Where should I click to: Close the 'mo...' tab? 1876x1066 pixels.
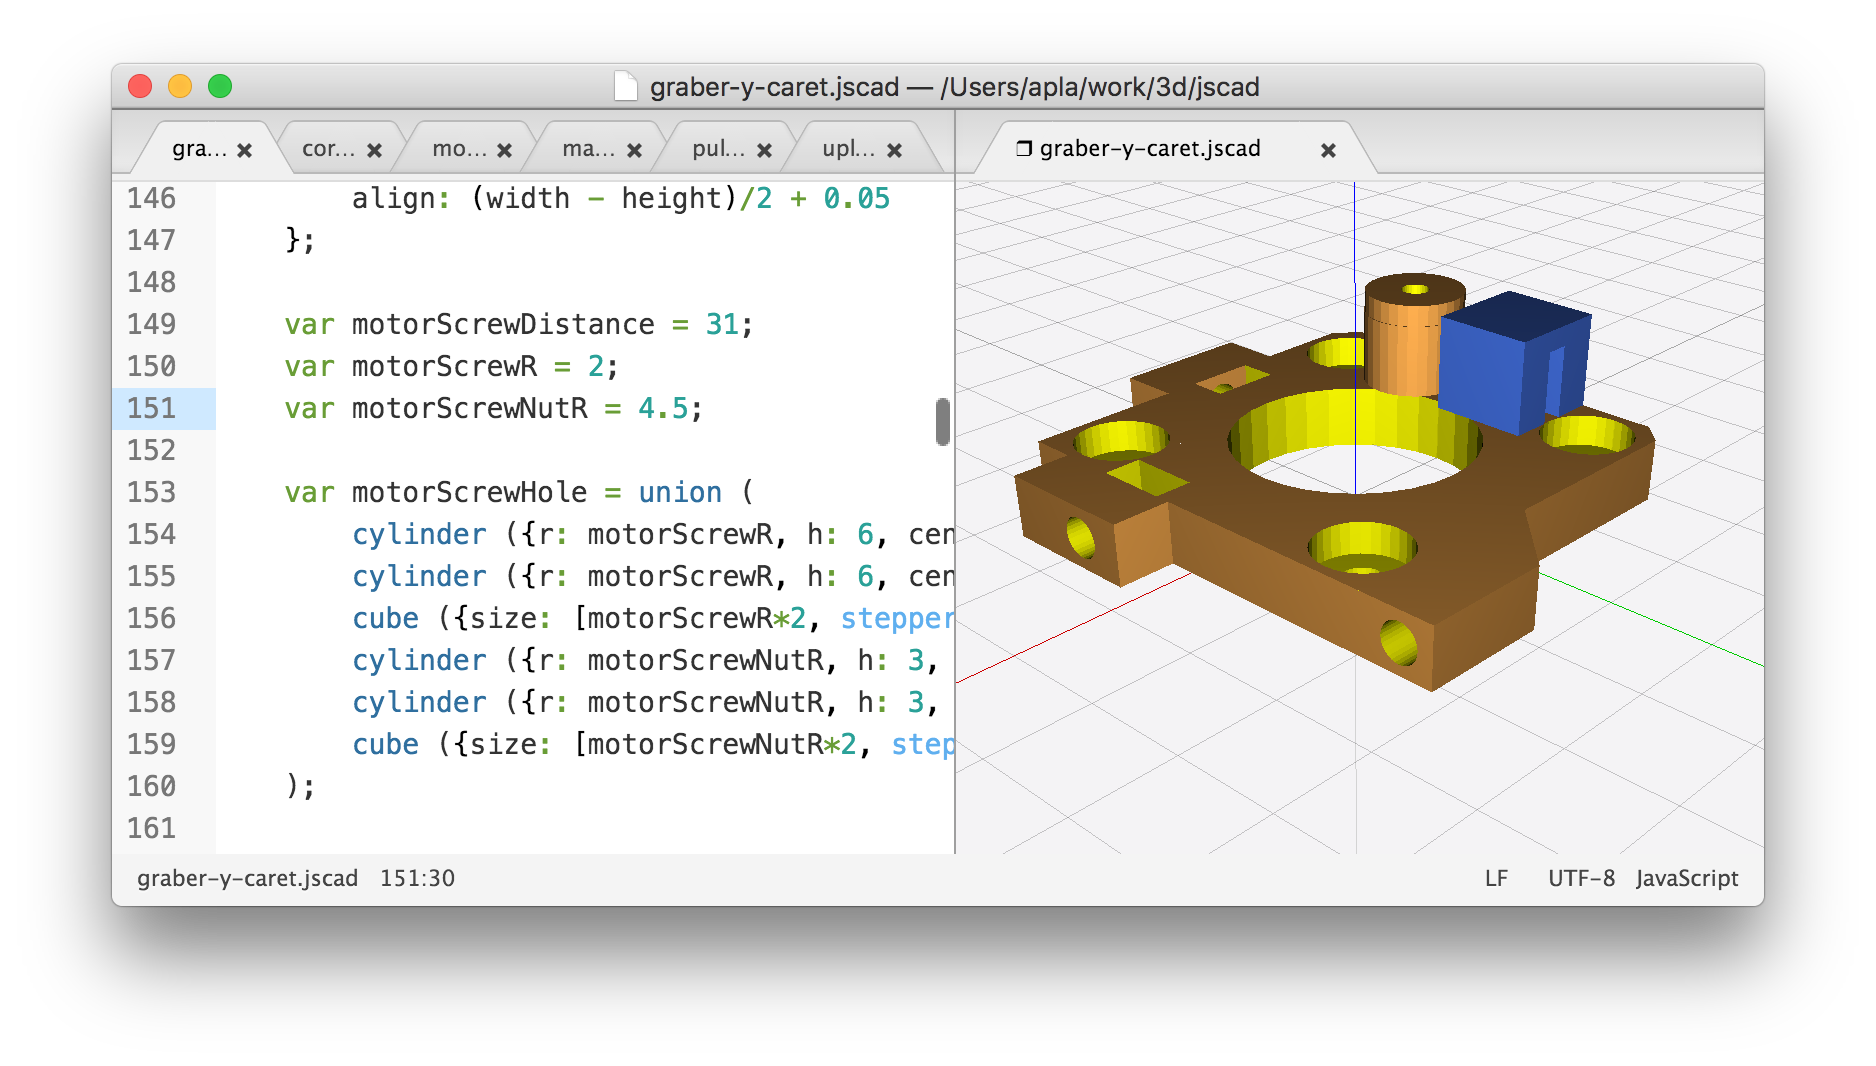(505, 150)
